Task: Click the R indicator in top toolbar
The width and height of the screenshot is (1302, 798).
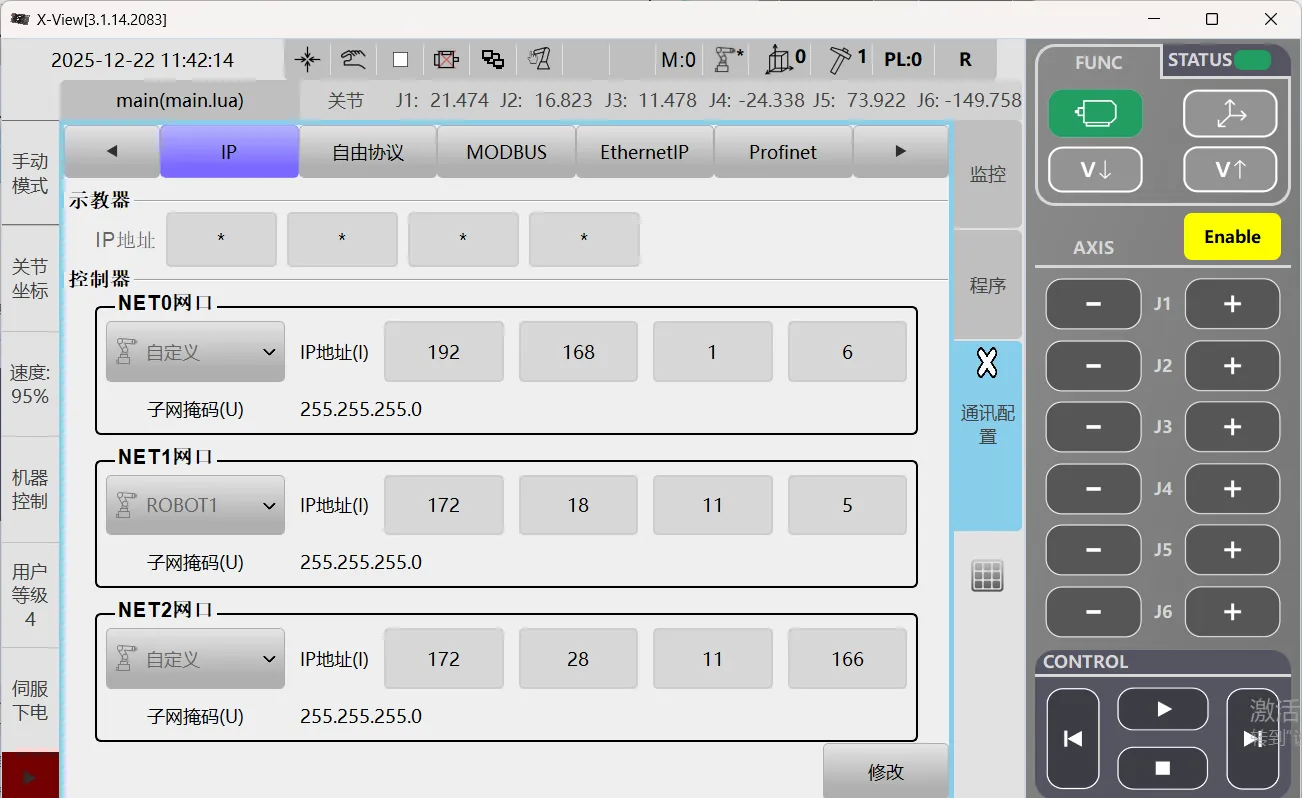Action: pos(965,60)
